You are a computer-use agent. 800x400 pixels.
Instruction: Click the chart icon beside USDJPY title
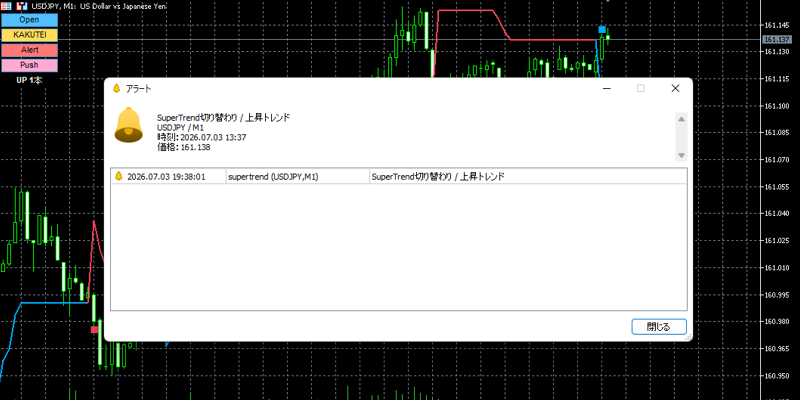(22, 7)
